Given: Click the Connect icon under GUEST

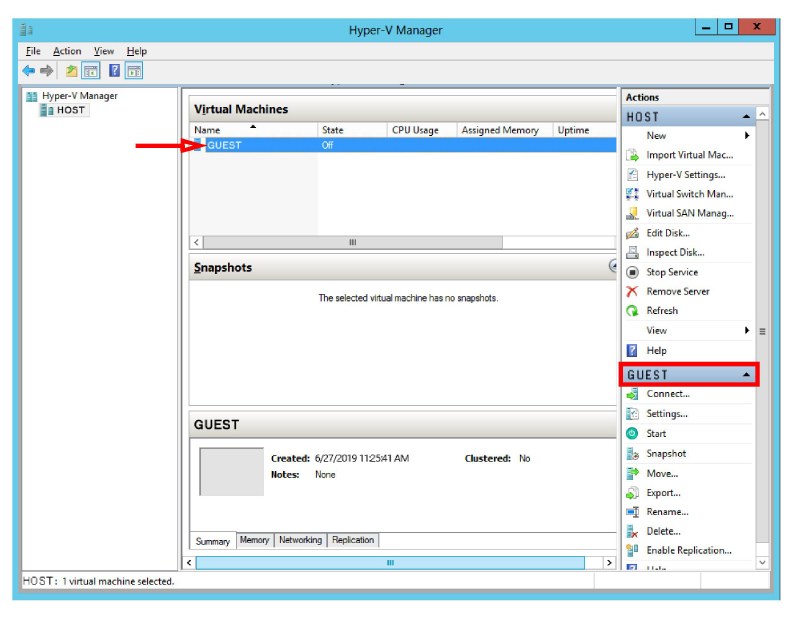Looking at the screenshot, I should (632, 394).
